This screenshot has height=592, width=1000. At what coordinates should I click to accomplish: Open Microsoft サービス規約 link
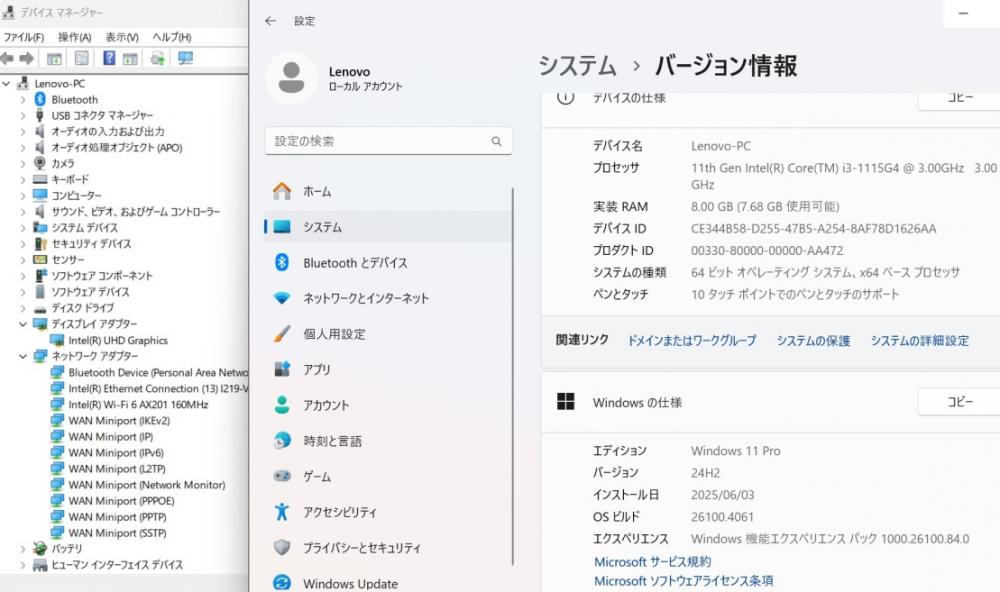(x=652, y=562)
